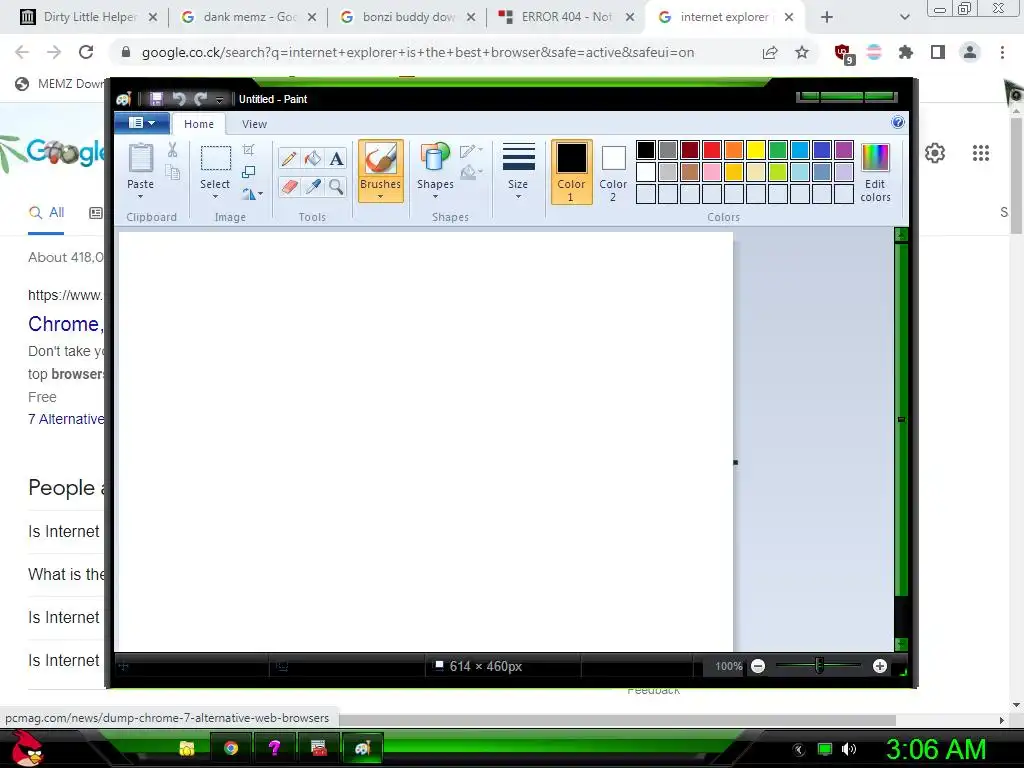Select Color 1 foreground button
Screen dimensions: 1024x768
[571, 172]
